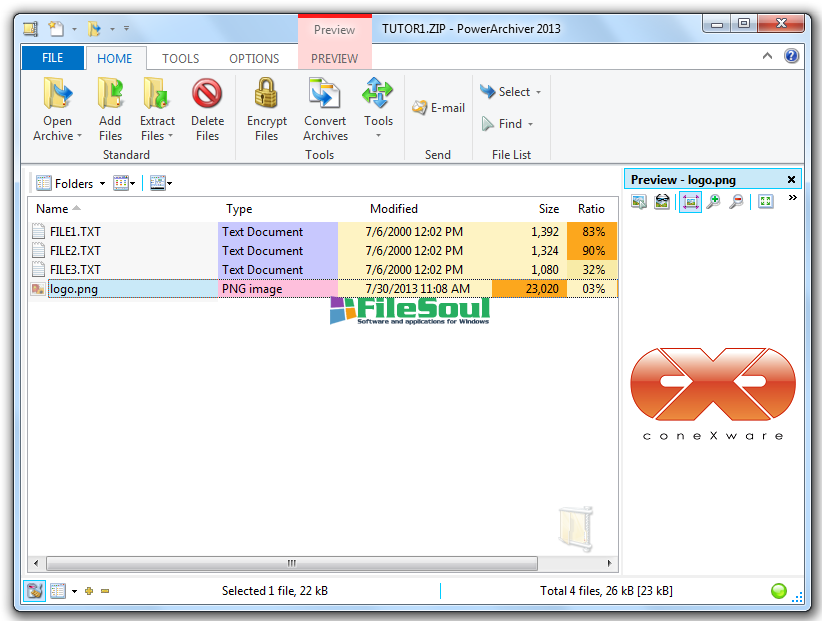
Task: Select FILE2.TXT in the file list
Action: 75,250
